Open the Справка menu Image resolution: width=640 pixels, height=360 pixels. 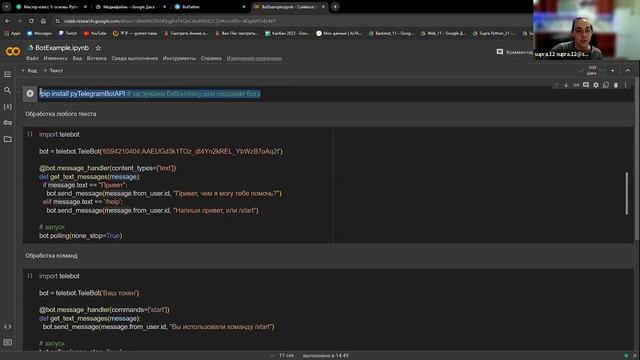point(211,58)
